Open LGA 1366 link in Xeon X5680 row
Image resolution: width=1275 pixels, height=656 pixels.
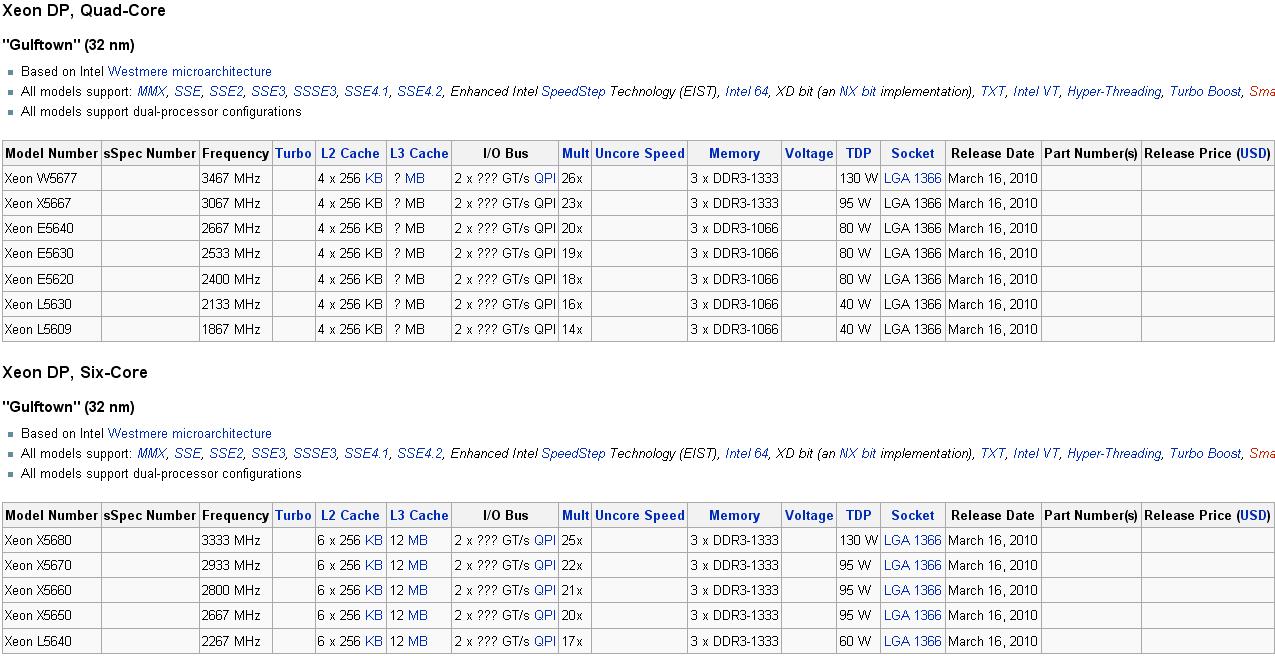[x=913, y=541]
